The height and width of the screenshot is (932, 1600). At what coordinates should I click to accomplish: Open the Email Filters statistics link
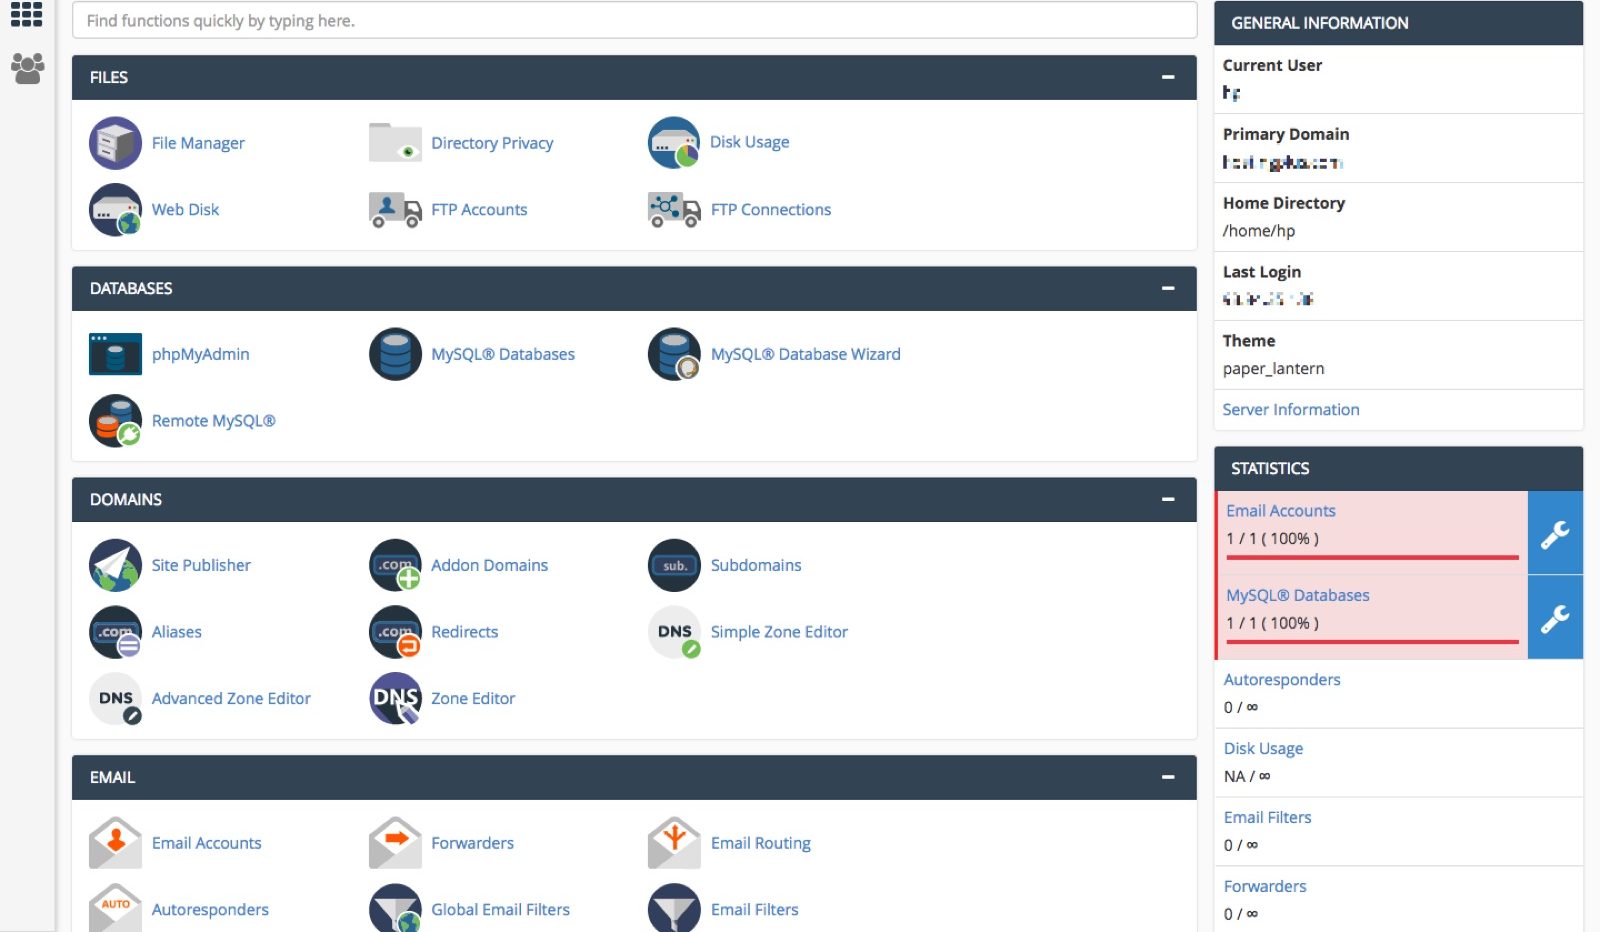1267,818
